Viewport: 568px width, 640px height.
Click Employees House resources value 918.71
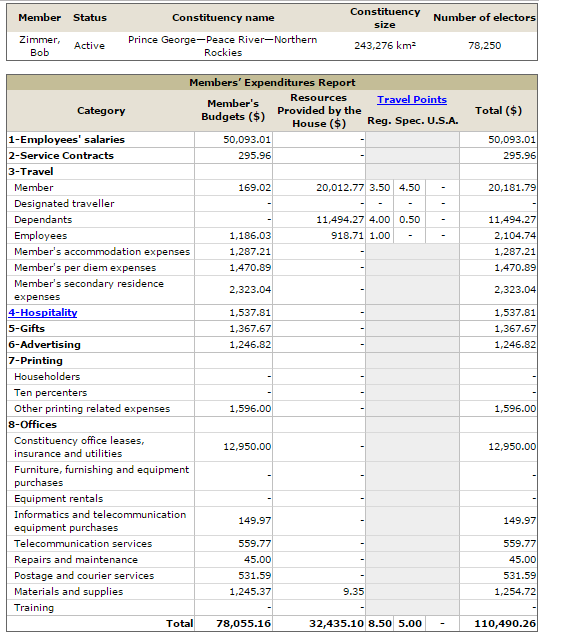click(x=347, y=236)
